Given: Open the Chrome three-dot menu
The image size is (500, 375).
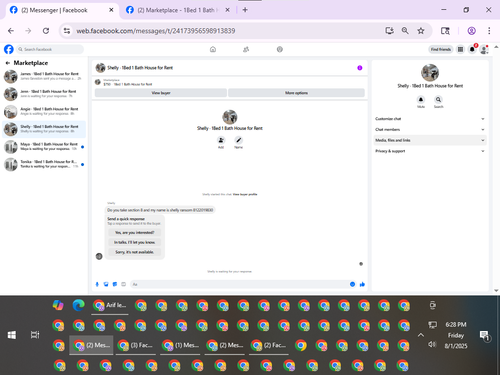Looking at the screenshot, I should pos(489,31).
